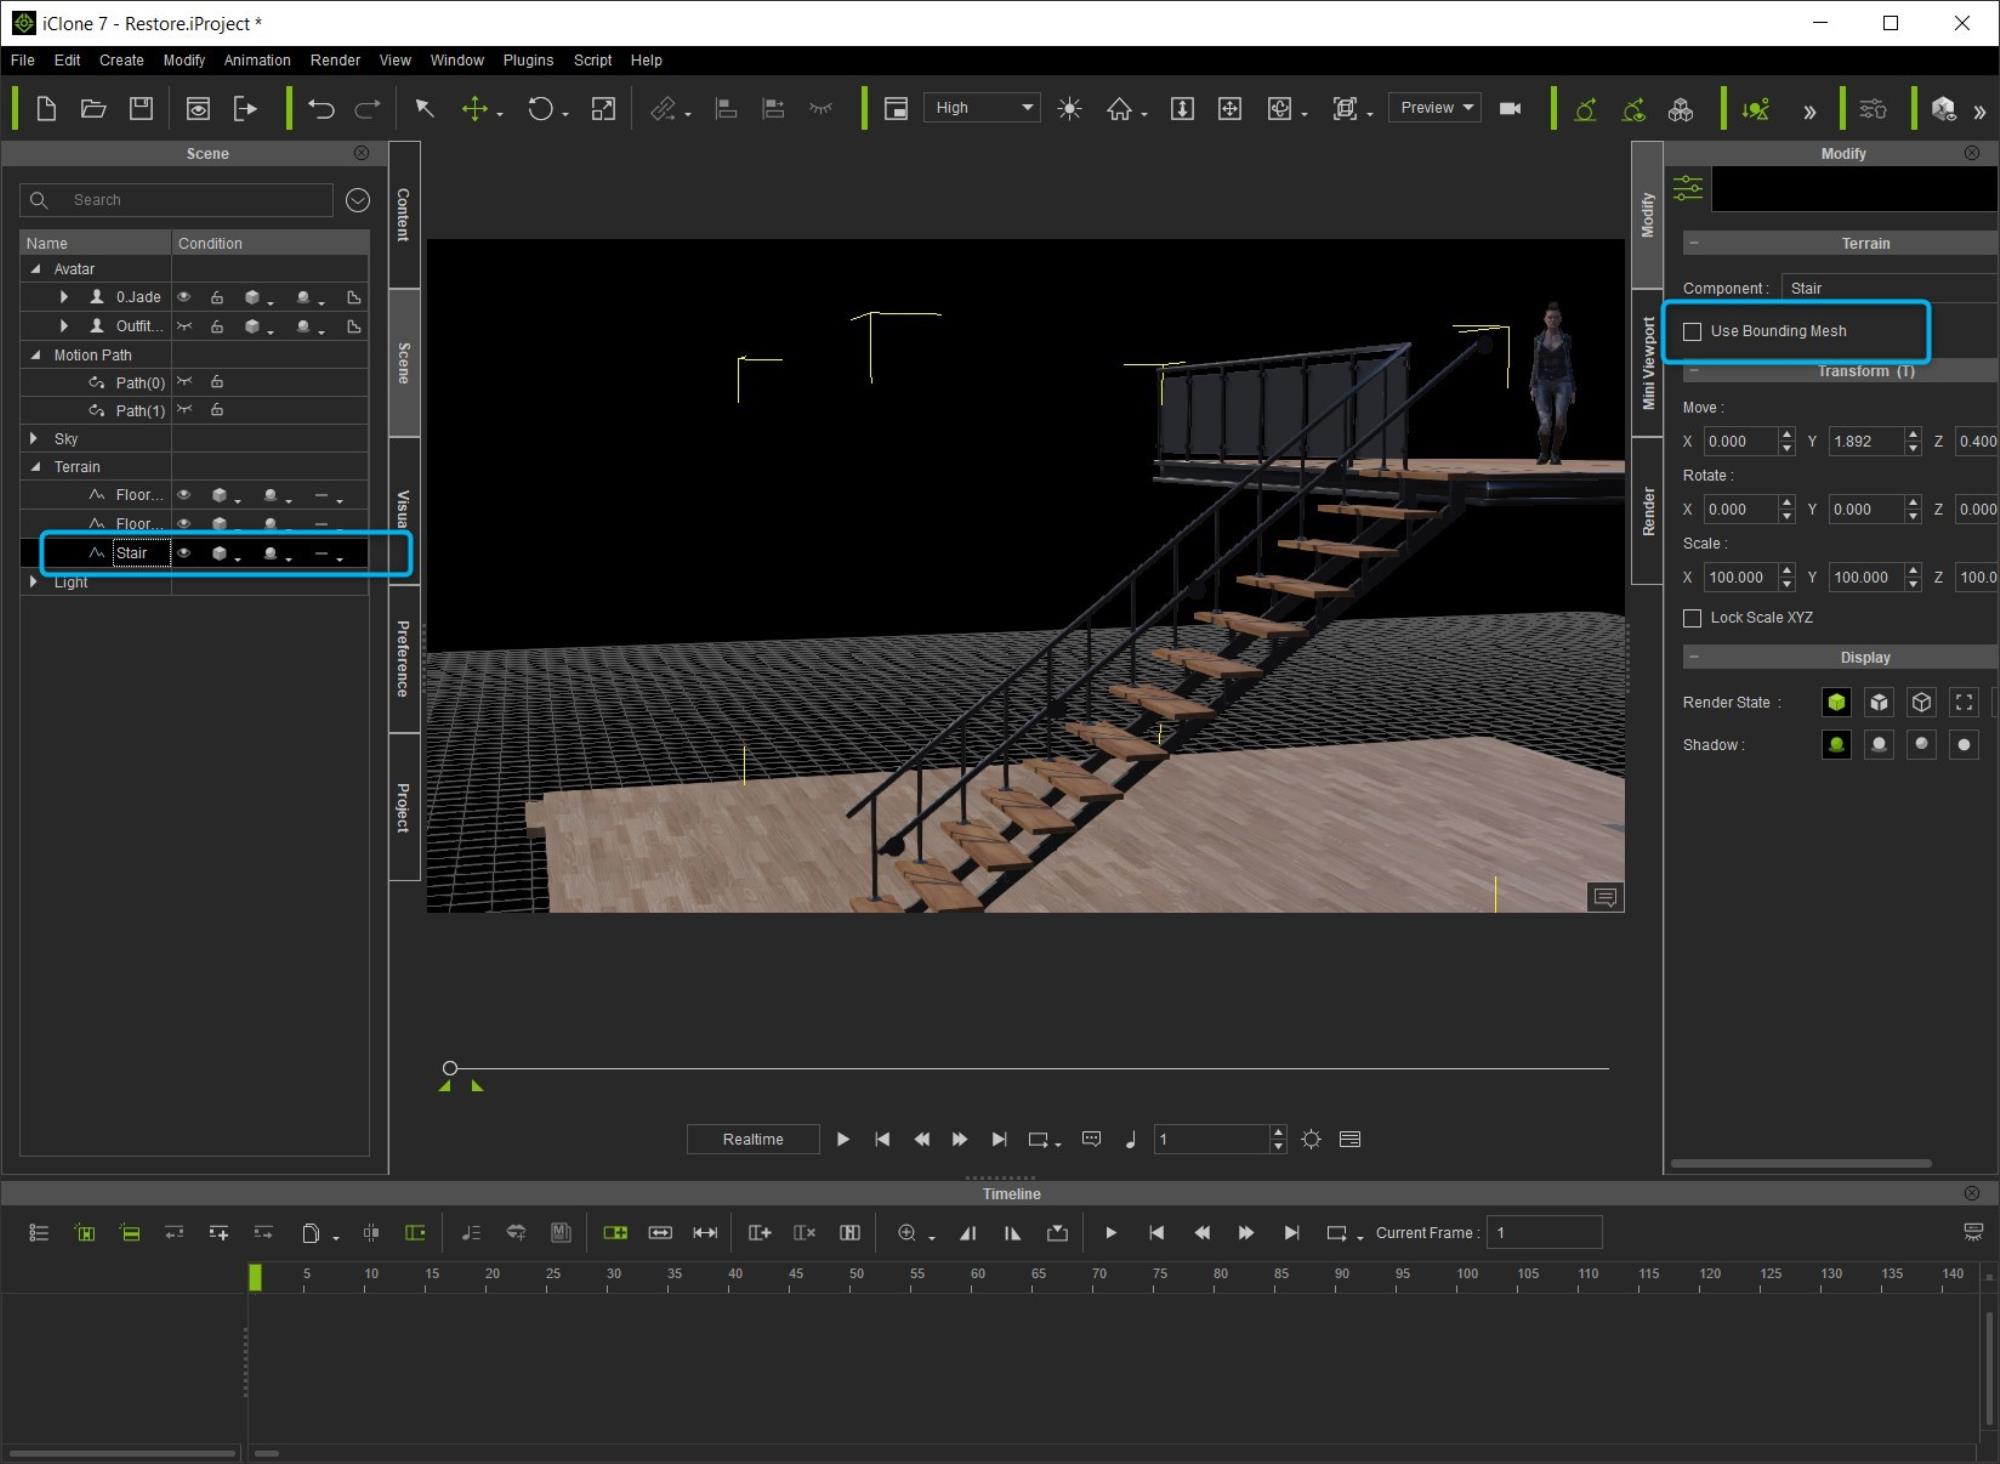Click the playback scrubber handle circle
Image resolution: width=2000 pixels, height=1464 pixels.
pyautogui.click(x=450, y=1068)
